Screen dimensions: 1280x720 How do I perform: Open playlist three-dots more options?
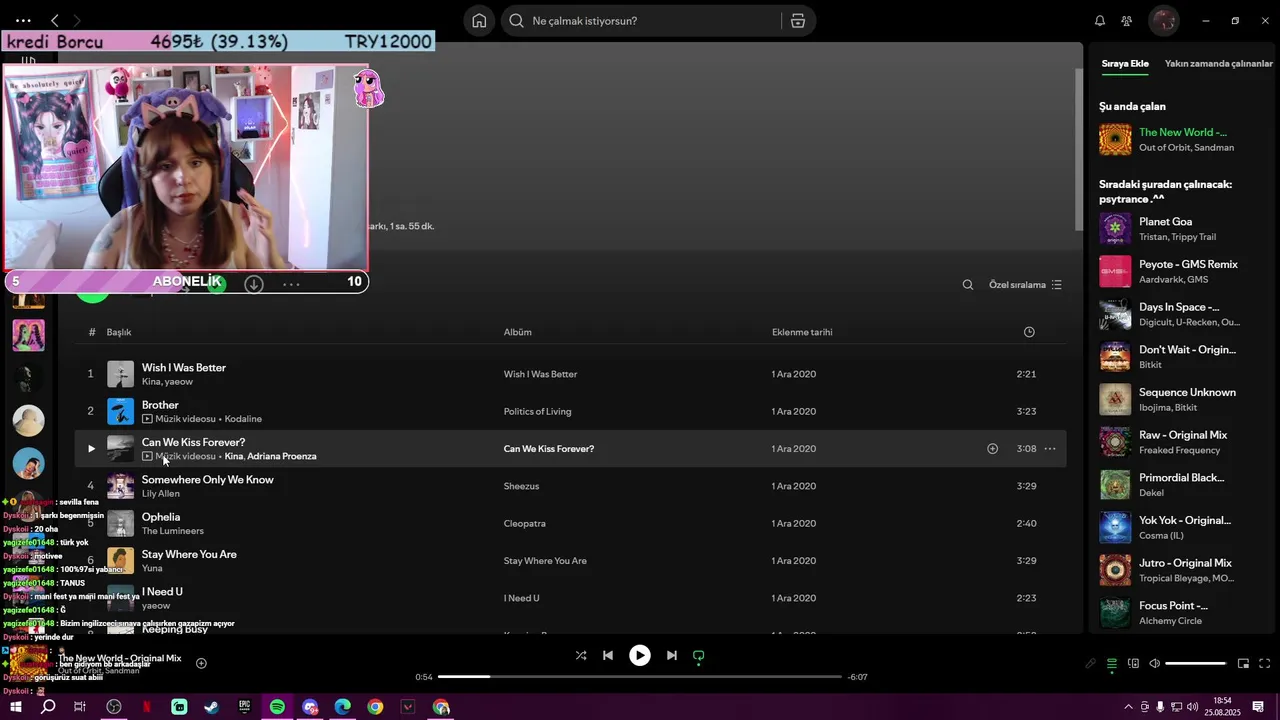coord(291,284)
